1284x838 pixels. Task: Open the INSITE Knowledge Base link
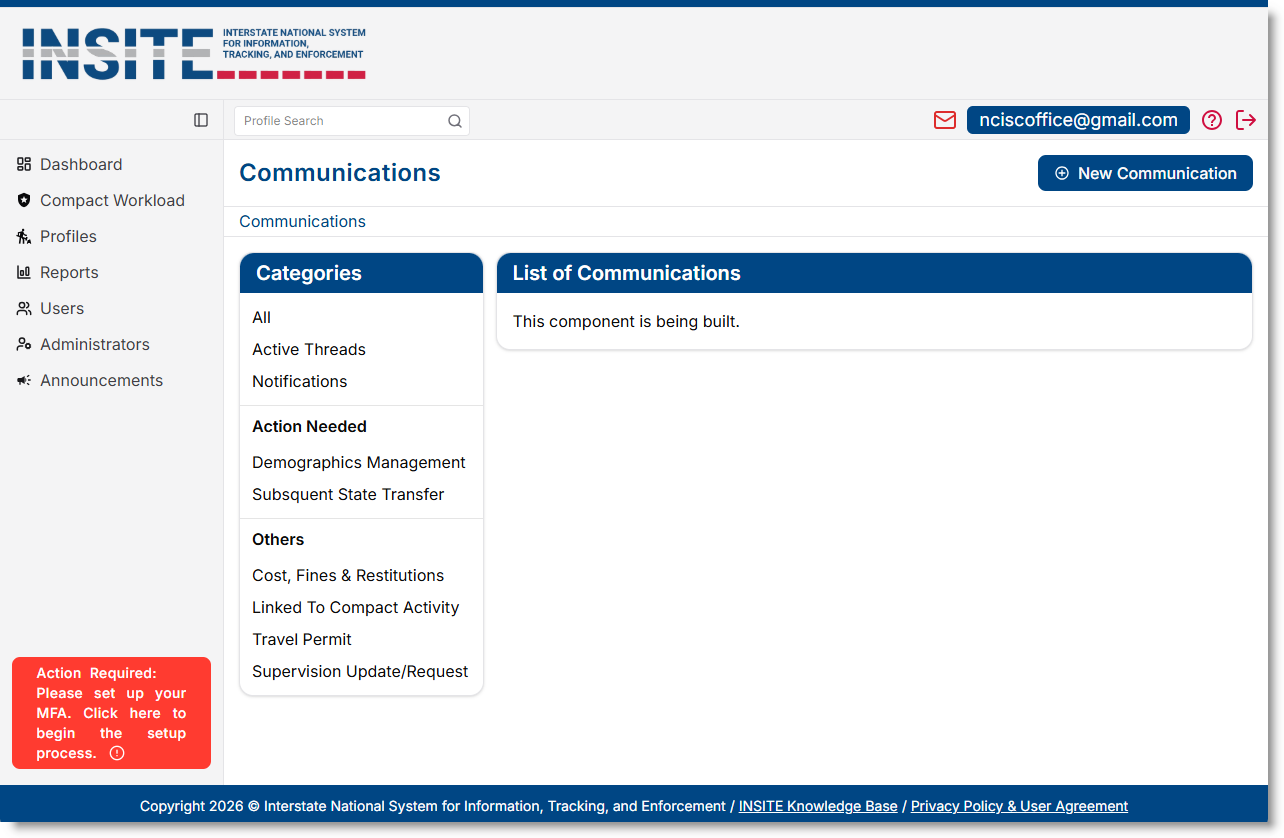tap(818, 806)
